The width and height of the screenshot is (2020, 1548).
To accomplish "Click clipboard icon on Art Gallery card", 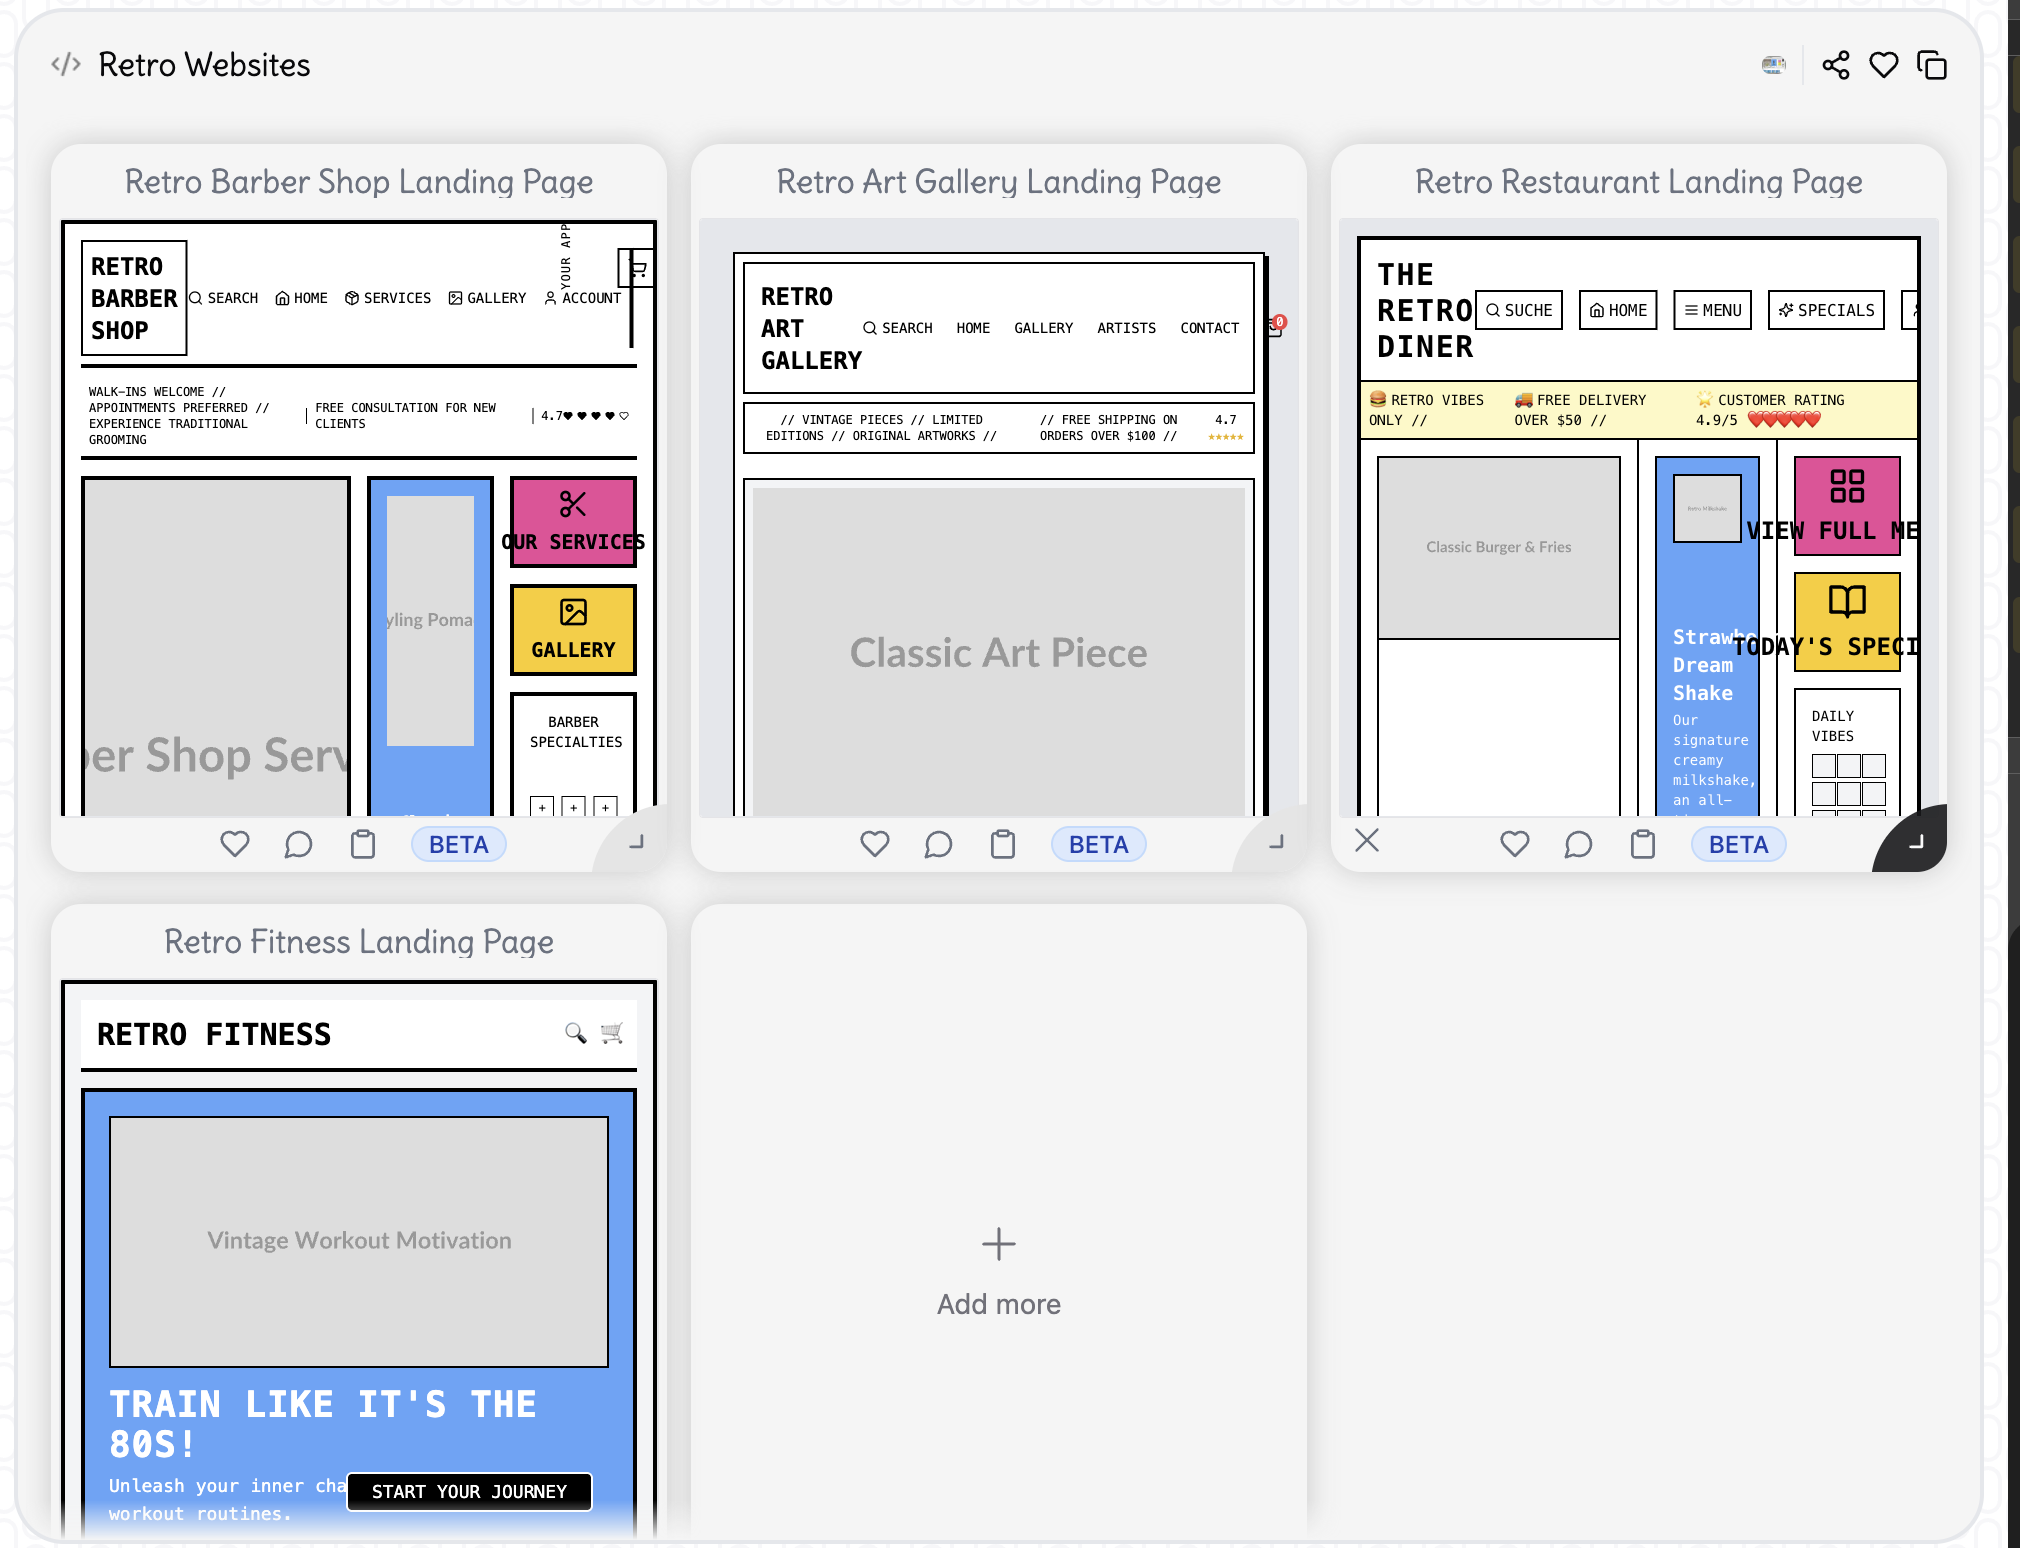I will point(1003,844).
